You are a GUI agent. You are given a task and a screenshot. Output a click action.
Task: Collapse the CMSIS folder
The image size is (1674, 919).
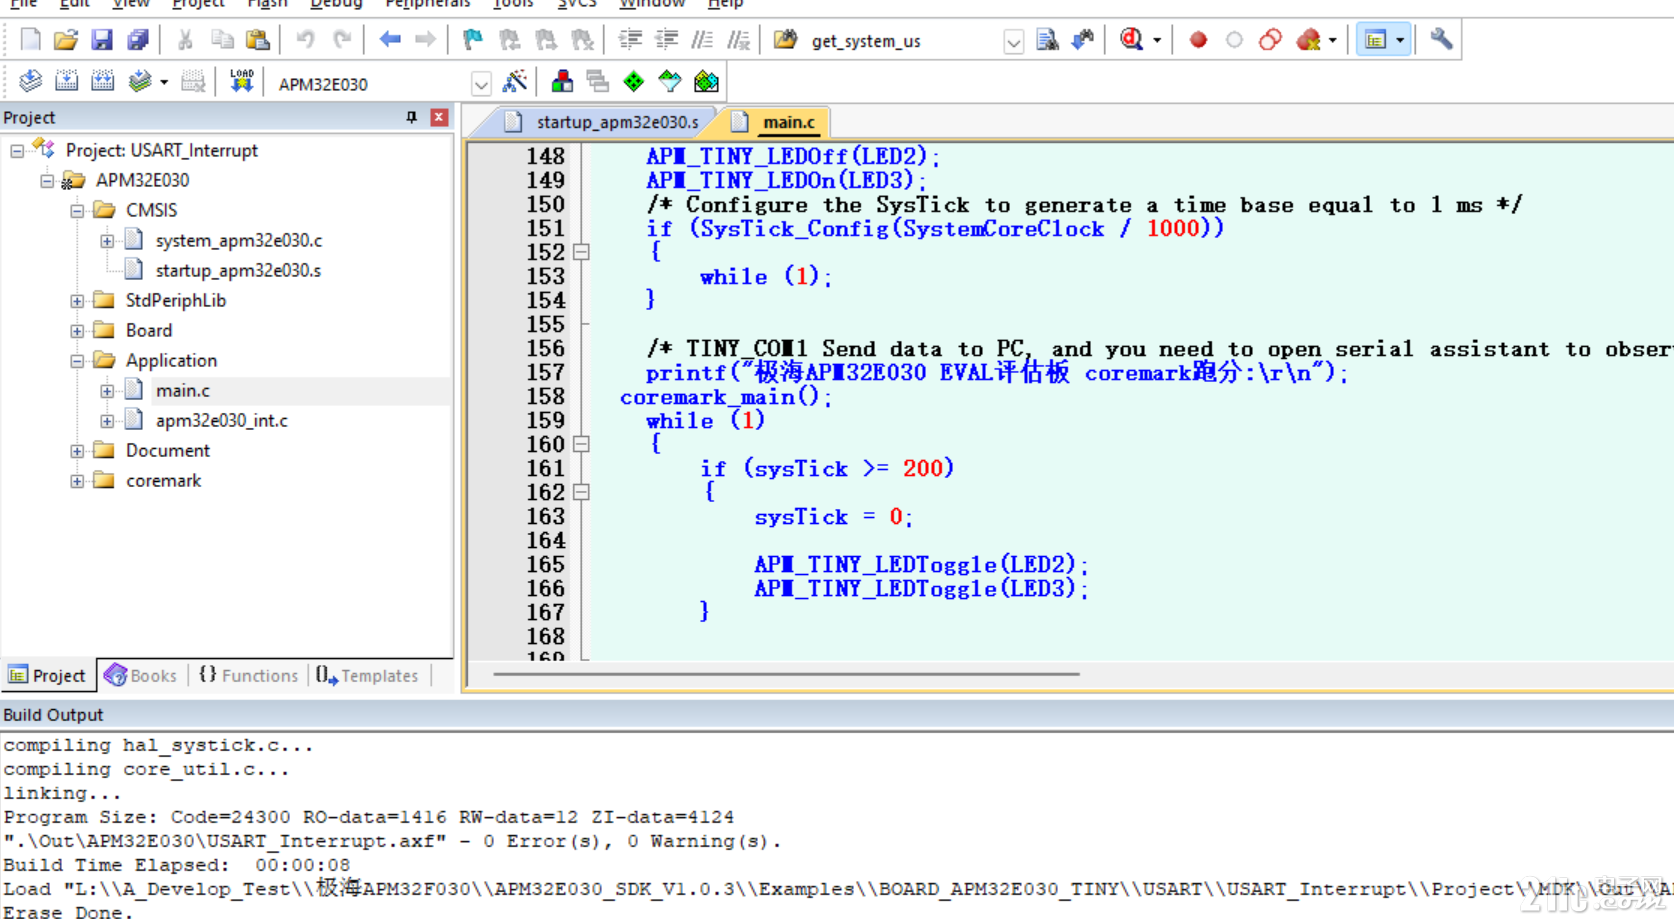point(77,211)
